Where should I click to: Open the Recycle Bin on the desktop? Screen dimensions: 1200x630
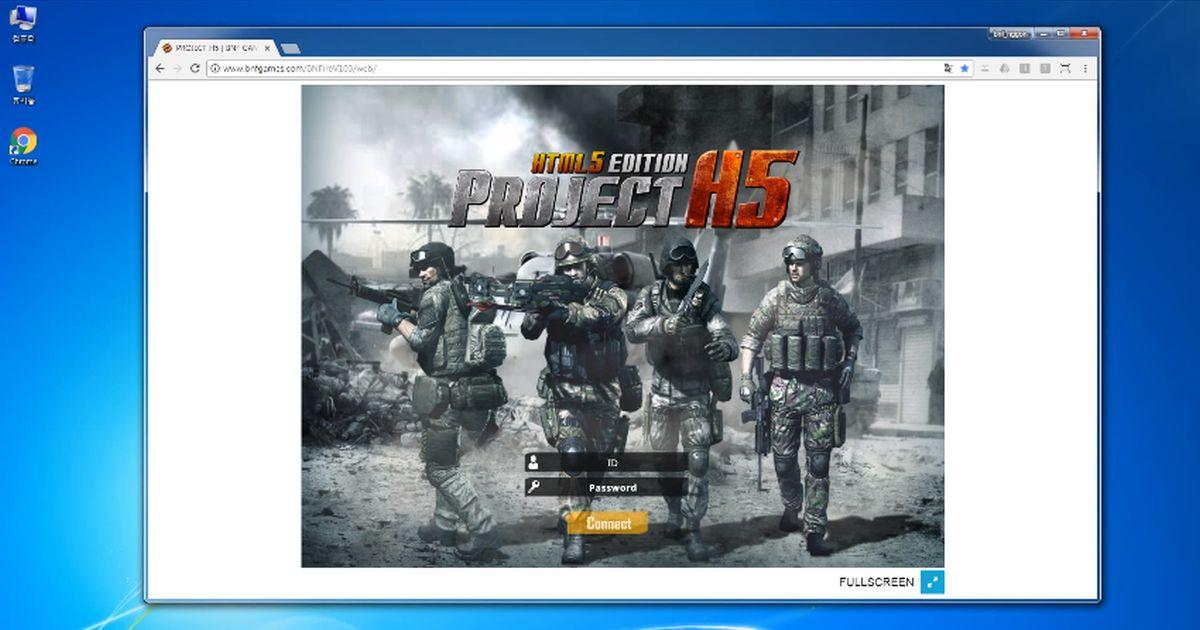pos(22,78)
